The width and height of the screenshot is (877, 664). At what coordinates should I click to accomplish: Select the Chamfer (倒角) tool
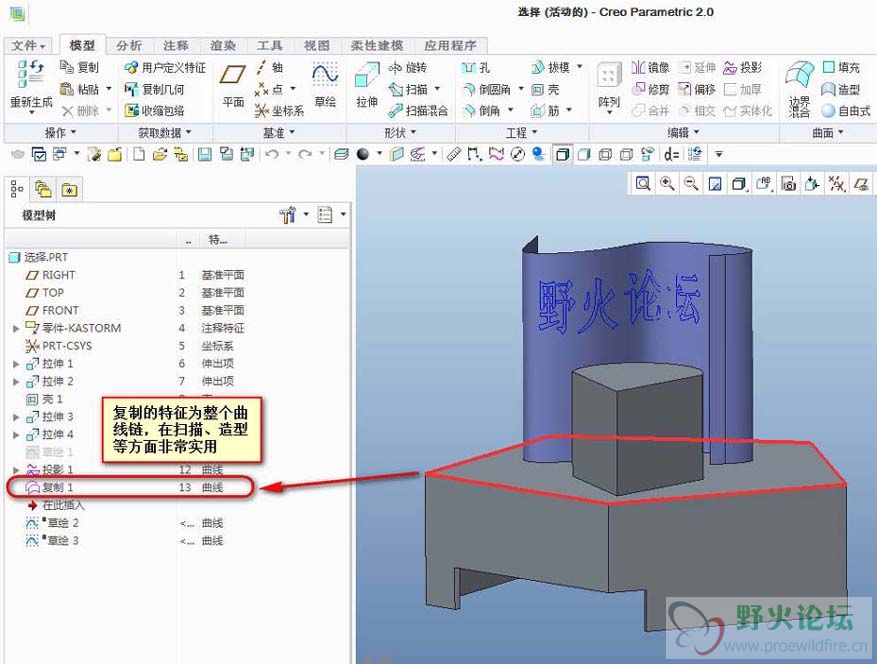482,111
